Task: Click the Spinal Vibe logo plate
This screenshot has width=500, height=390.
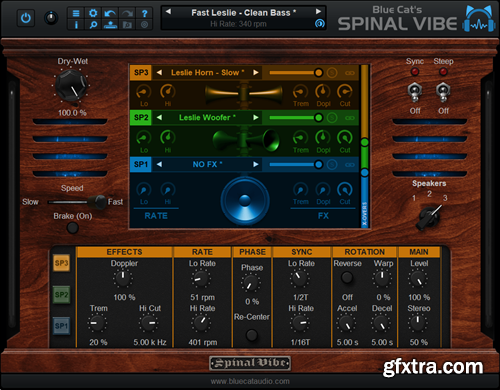Action: point(250,363)
